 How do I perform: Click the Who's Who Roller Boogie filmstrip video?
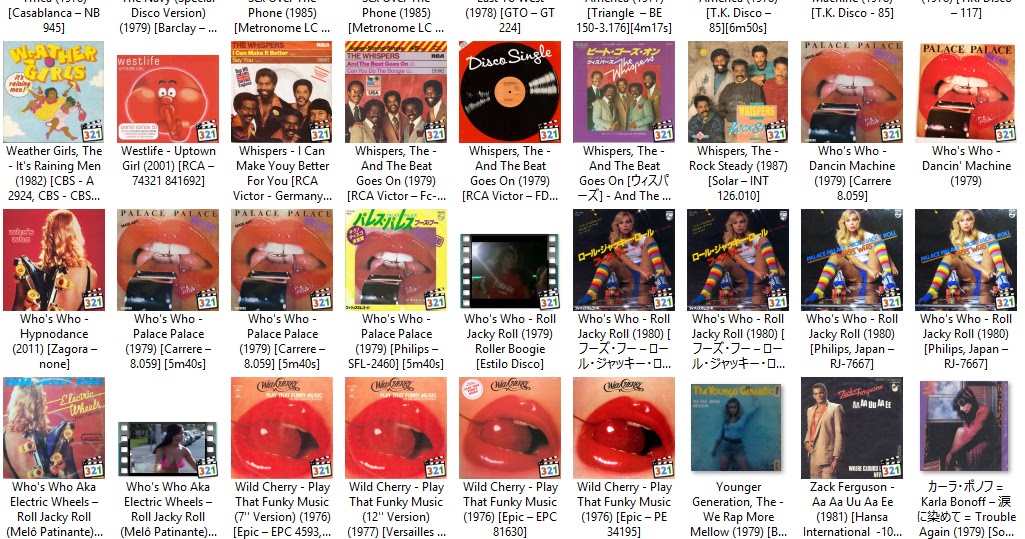(x=510, y=271)
